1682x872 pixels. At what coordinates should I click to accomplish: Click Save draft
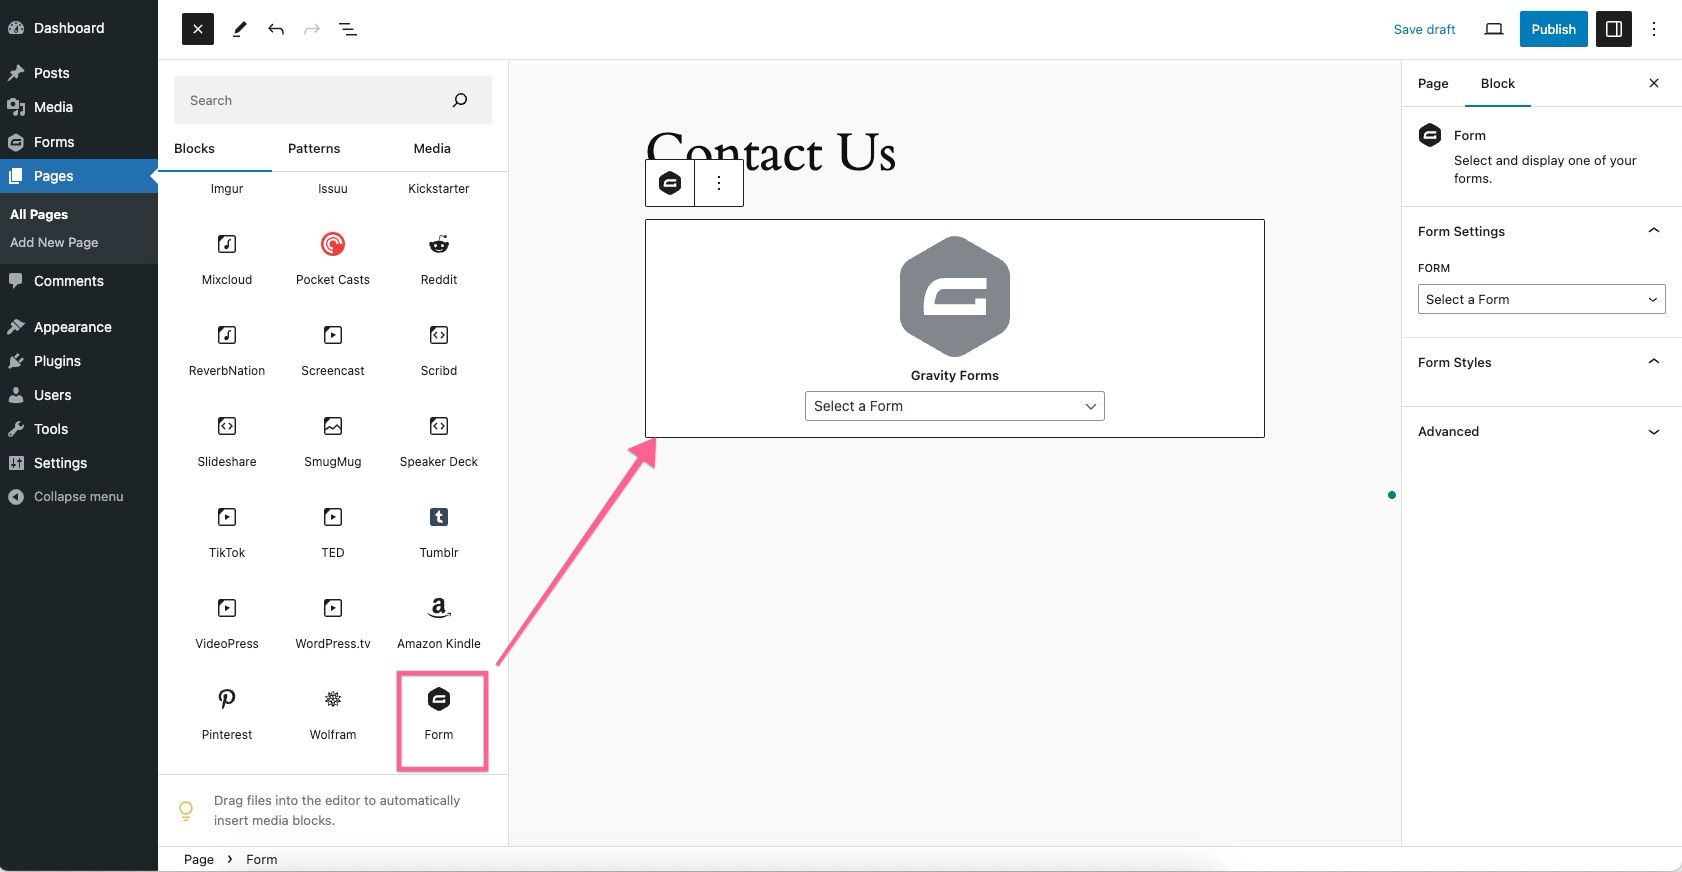coord(1424,29)
